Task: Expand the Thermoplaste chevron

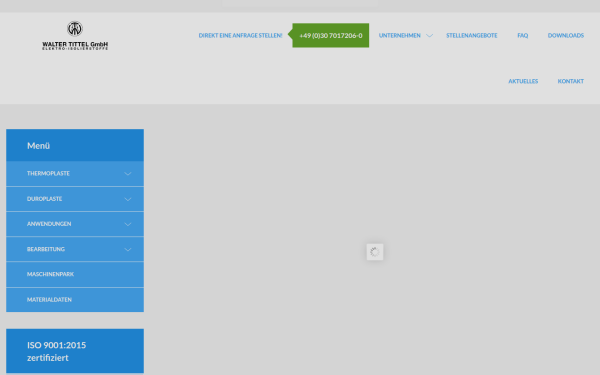Action: (128, 174)
